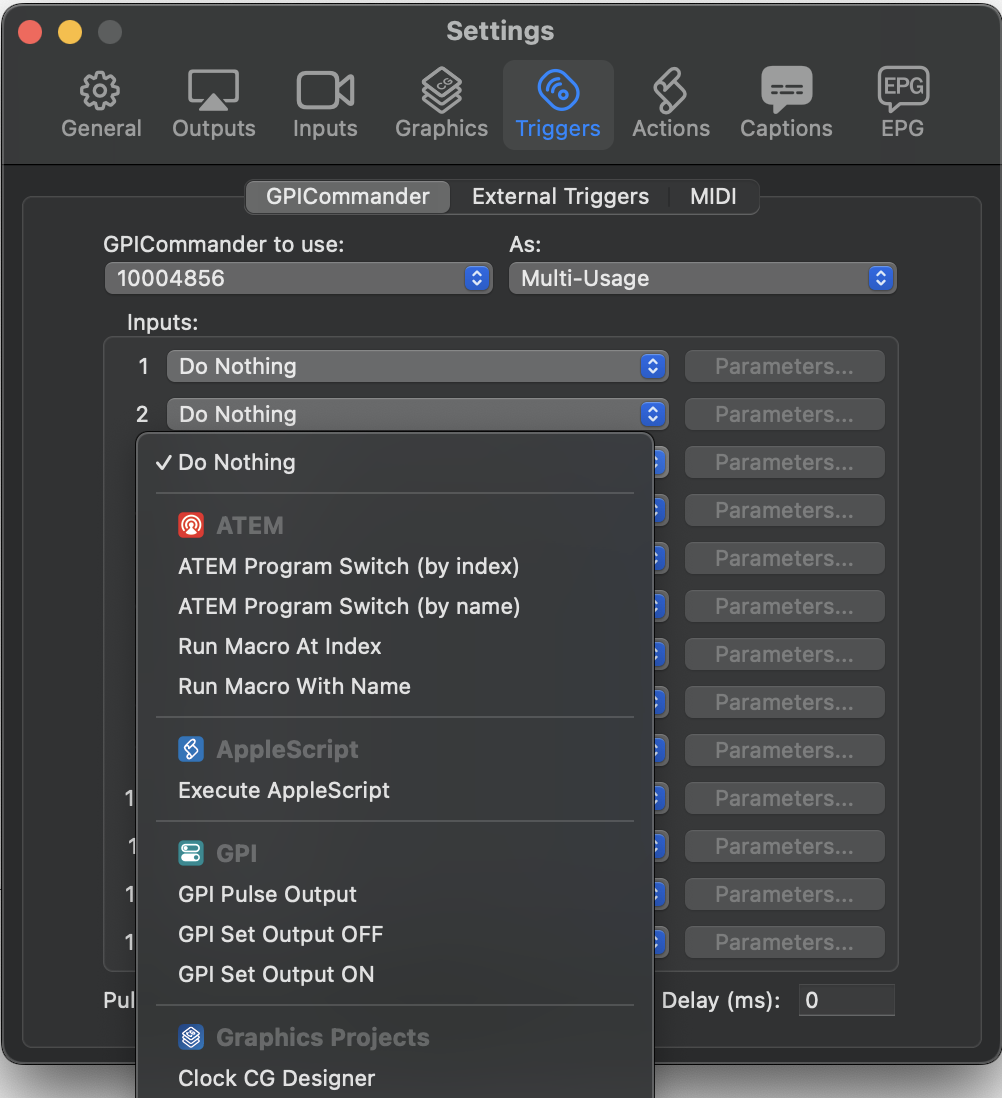Close the Settings window
The width and height of the screenshot is (1002, 1098).
30,32
